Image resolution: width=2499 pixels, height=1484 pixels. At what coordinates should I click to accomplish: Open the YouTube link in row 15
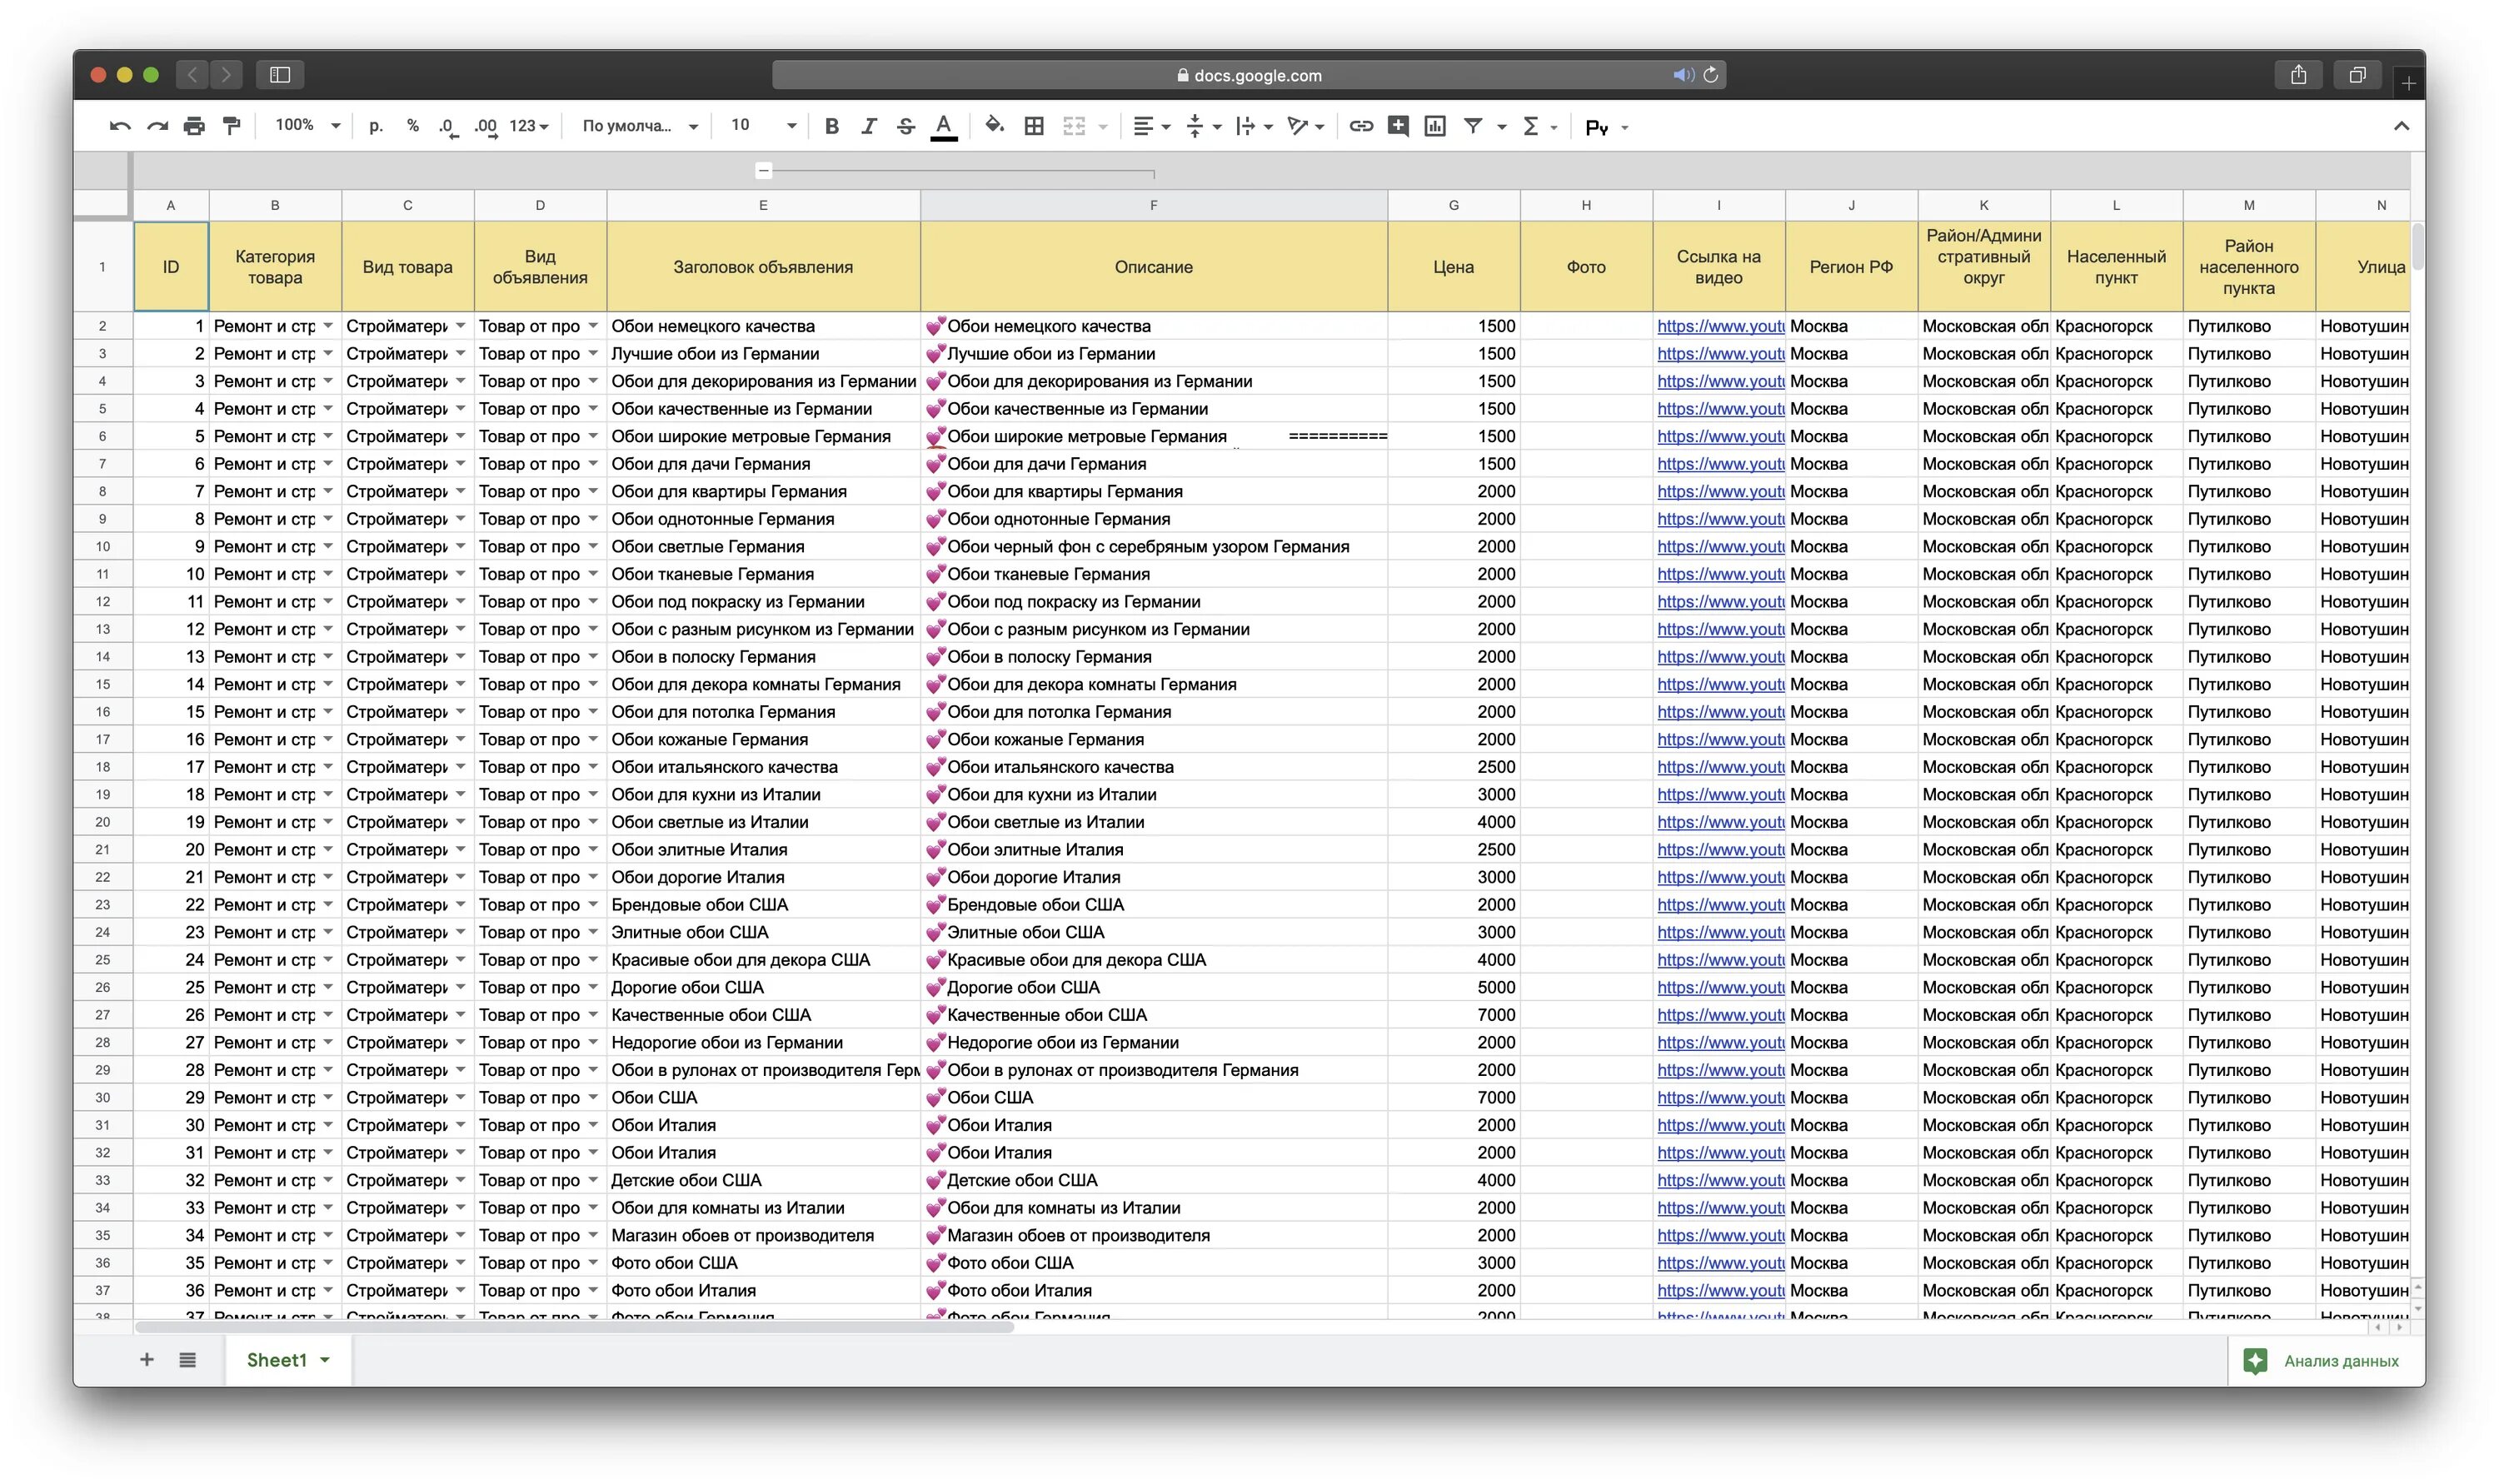click(x=1720, y=685)
